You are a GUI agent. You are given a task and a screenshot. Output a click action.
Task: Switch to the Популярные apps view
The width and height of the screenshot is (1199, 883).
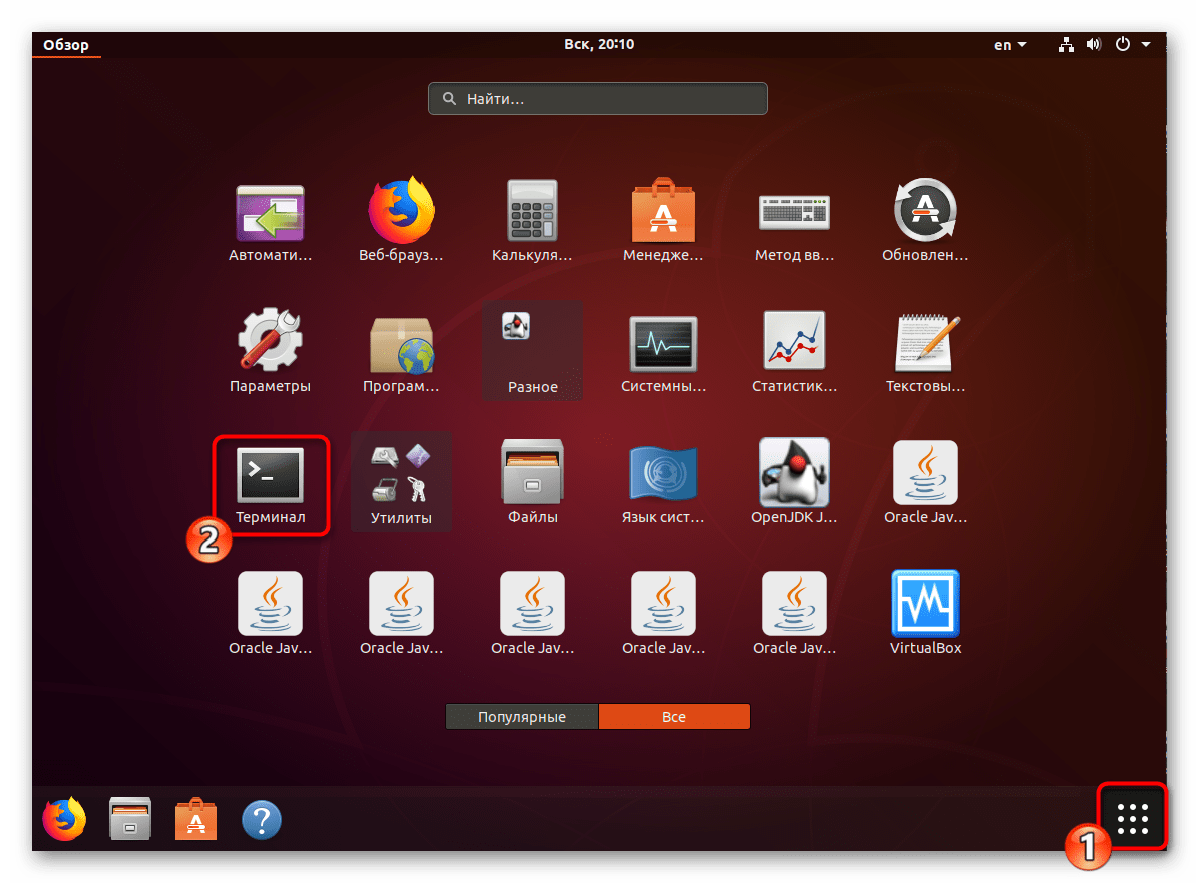521,717
